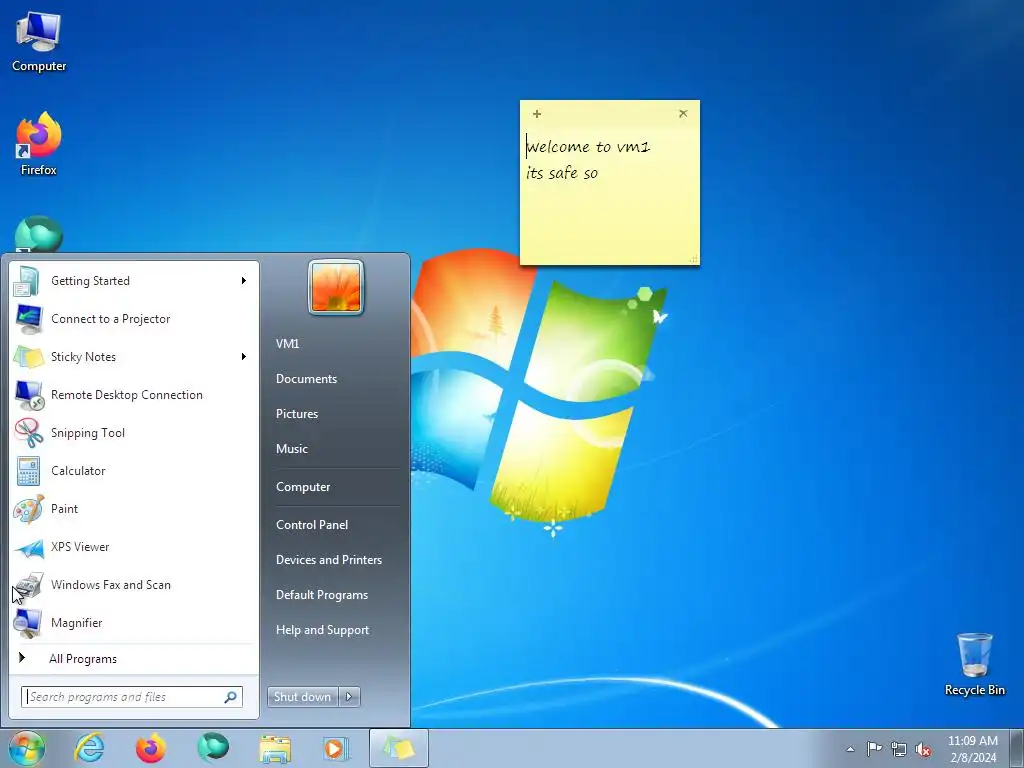Show hidden tray icons arrow
Viewport: 1024px width, 768px height.
[850, 749]
